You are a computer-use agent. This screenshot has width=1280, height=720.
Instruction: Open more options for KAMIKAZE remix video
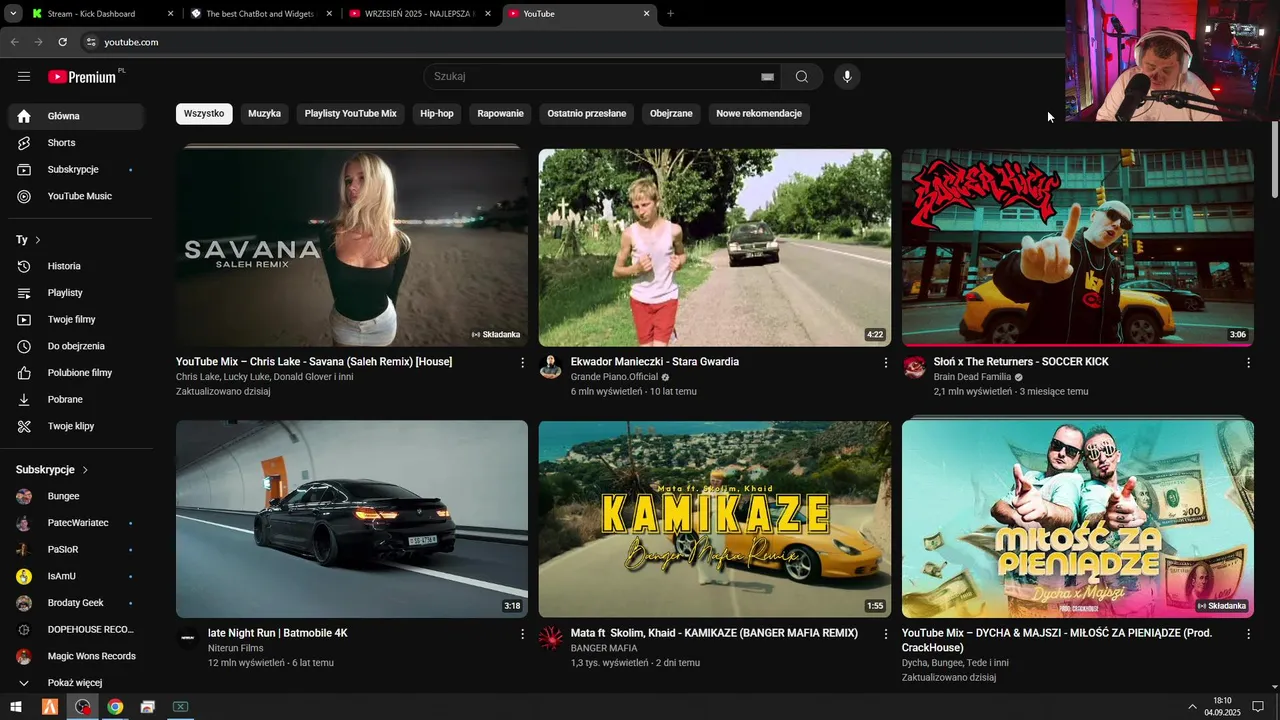click(x=885, y=634)
